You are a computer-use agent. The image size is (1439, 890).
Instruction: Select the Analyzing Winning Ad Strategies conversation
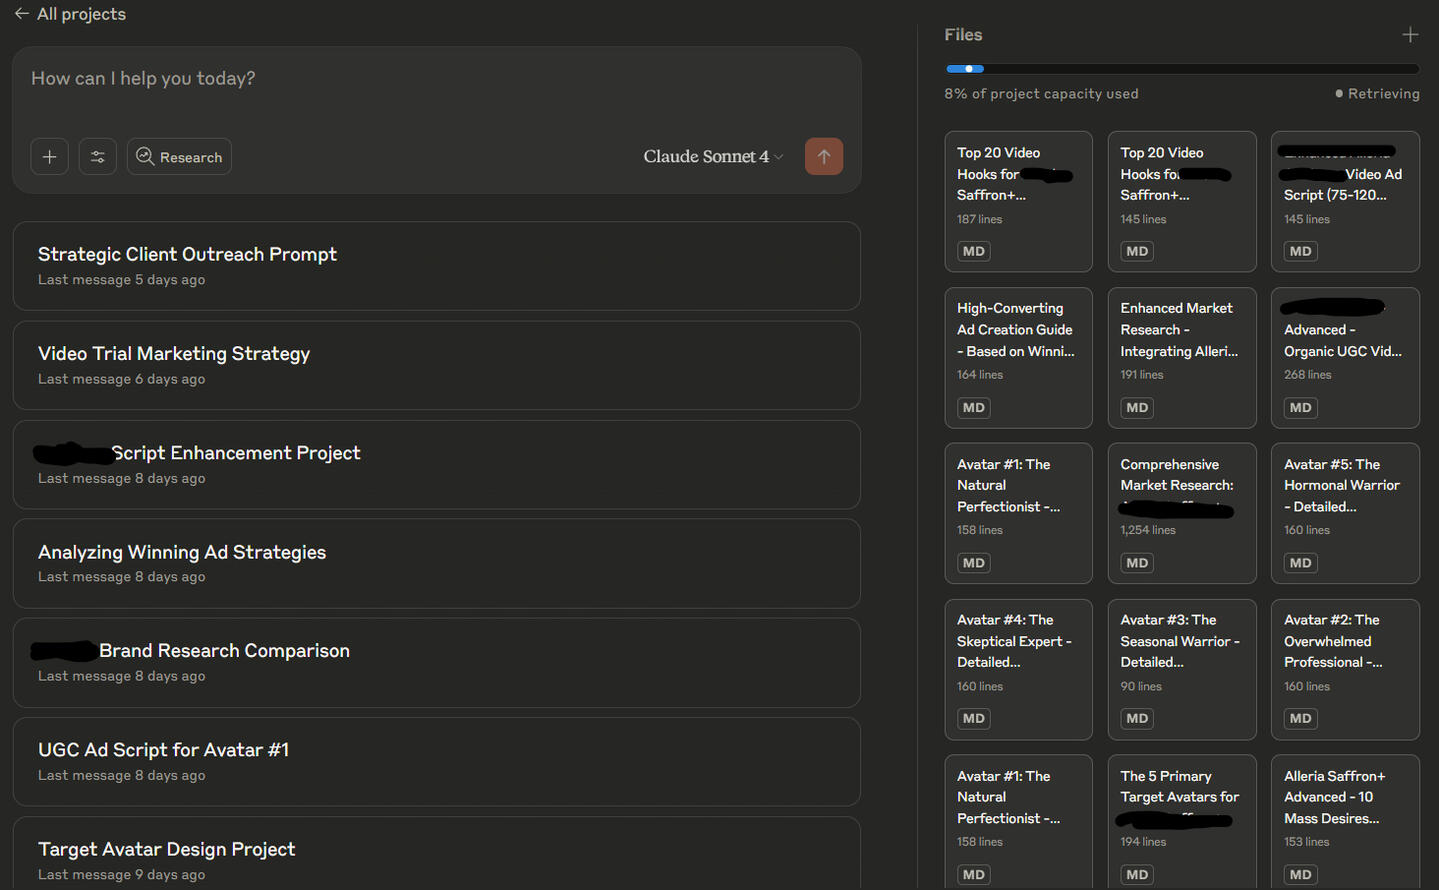pyautogui.click(x=436, y=563)
